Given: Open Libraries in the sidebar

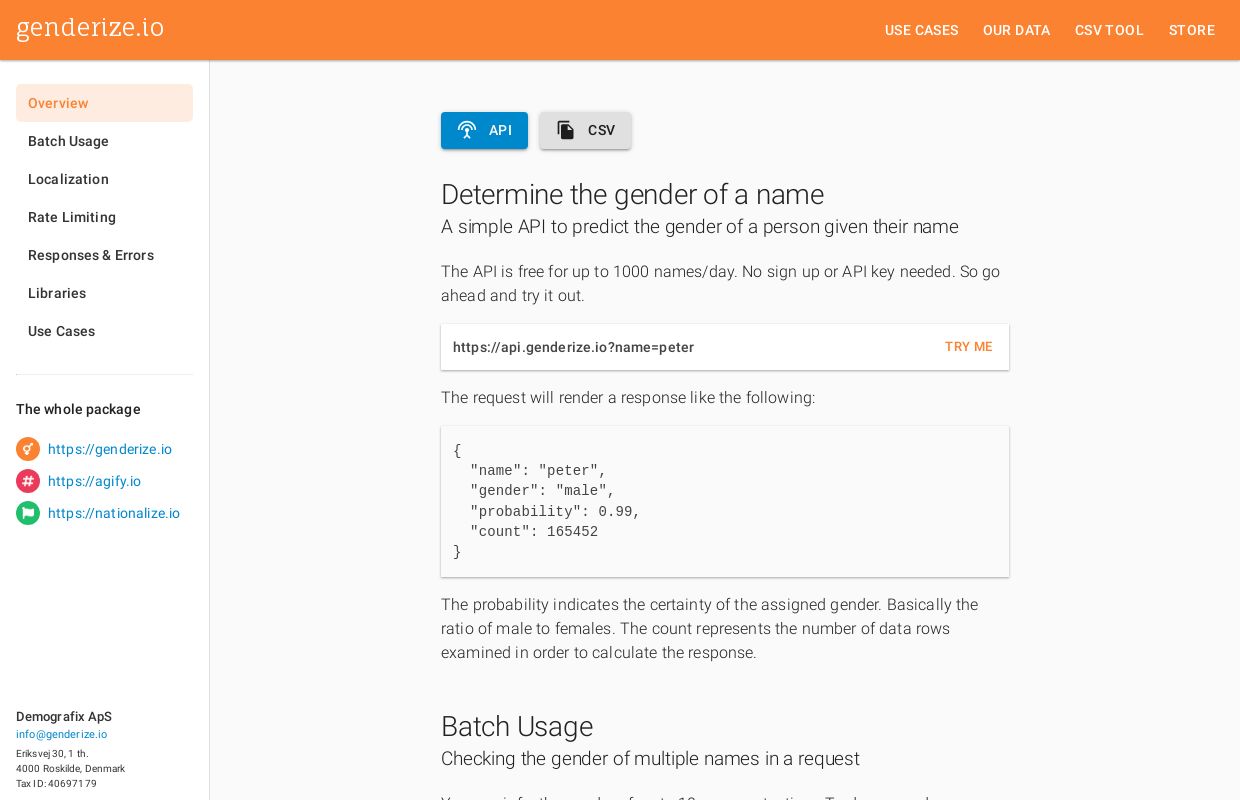Looking at the screenshot, I should 104,293.
